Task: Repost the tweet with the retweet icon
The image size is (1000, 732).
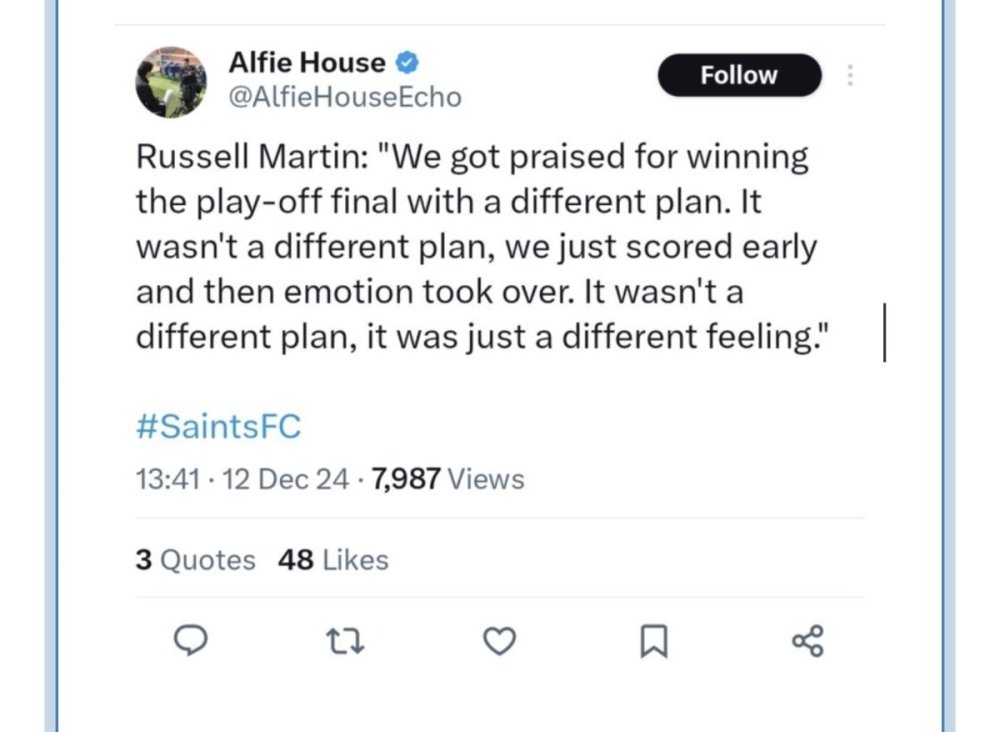Action: click(344, 642)
